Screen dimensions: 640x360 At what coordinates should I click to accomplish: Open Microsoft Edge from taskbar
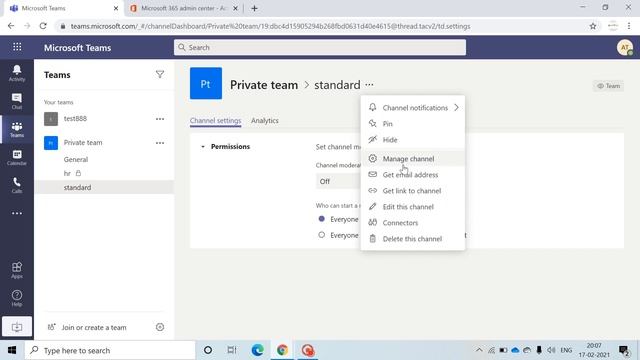[258, 350]
